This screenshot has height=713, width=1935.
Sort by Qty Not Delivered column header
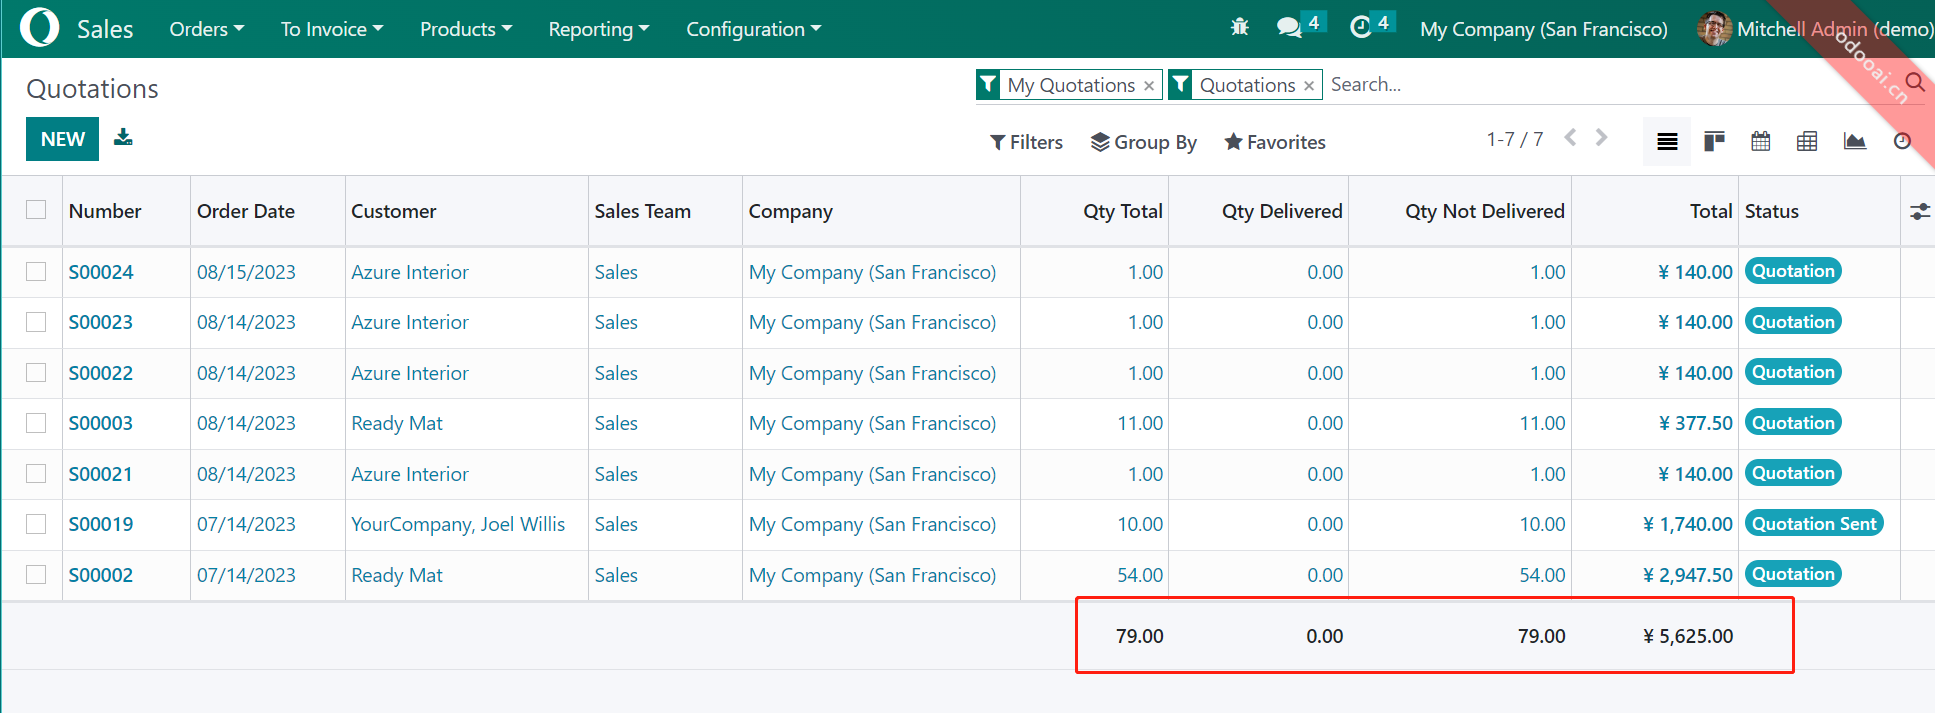pos(1485,211)
